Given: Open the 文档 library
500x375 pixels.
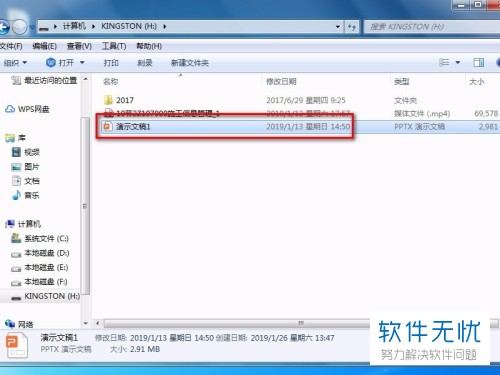Looking at the screenshot, I should coord(32,181).
